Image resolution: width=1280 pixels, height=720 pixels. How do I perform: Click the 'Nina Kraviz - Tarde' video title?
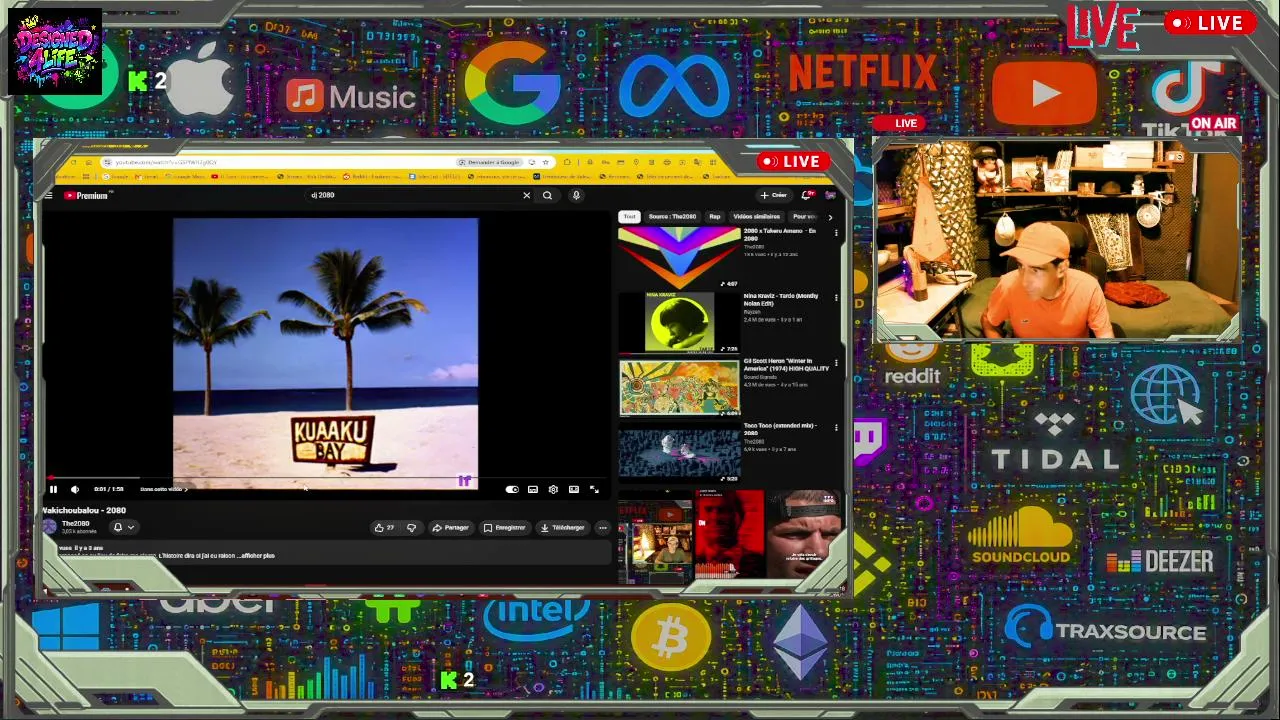(781, 299)
